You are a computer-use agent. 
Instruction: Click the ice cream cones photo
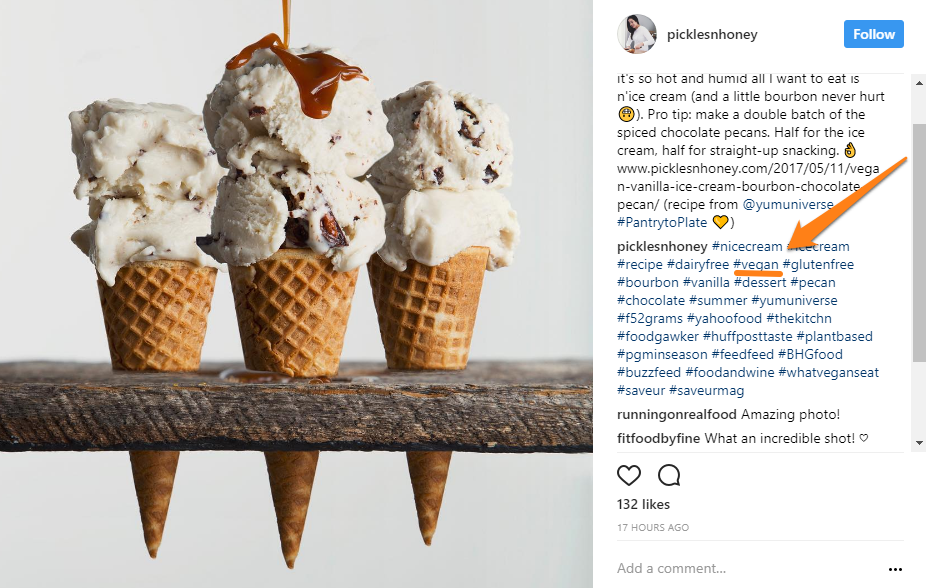click(x=296, y=294)
